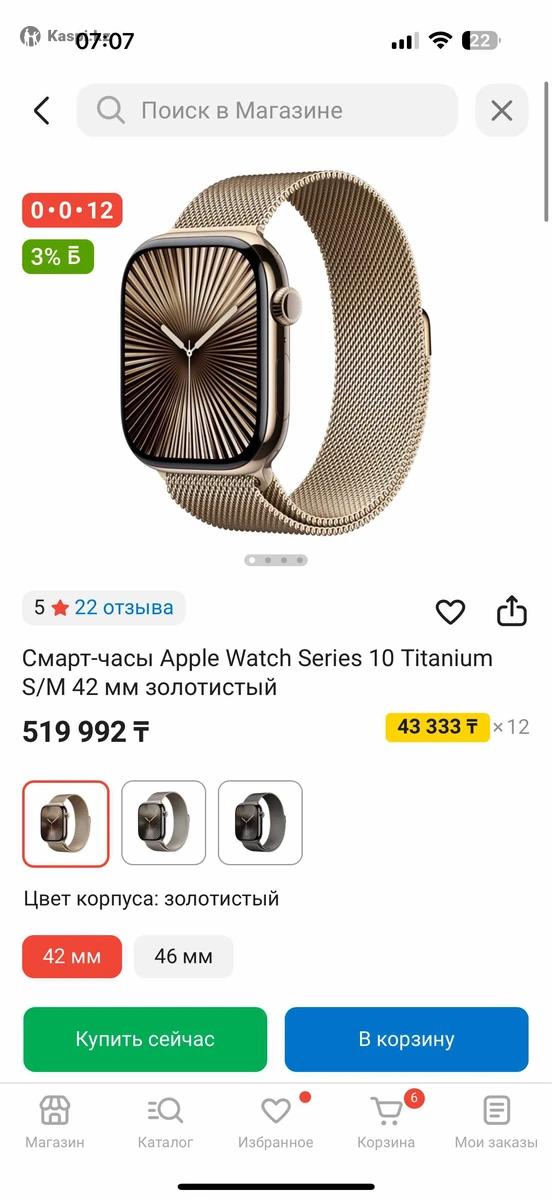The width and height of the screenshot is (552, 1200).
Task: Tap the back arrow icon
Action: click(x=42, y=110)
